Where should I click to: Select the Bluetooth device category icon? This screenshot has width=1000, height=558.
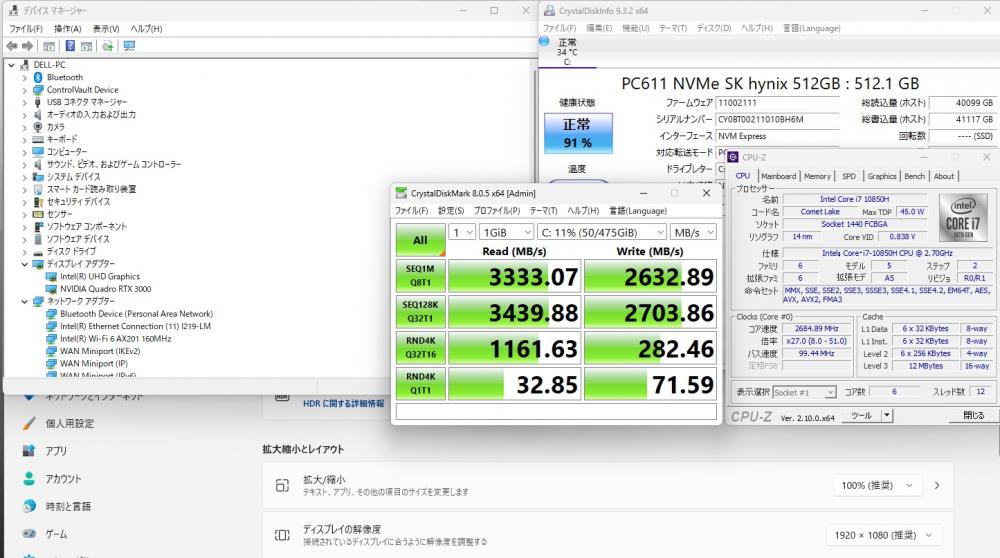point(38,77)
